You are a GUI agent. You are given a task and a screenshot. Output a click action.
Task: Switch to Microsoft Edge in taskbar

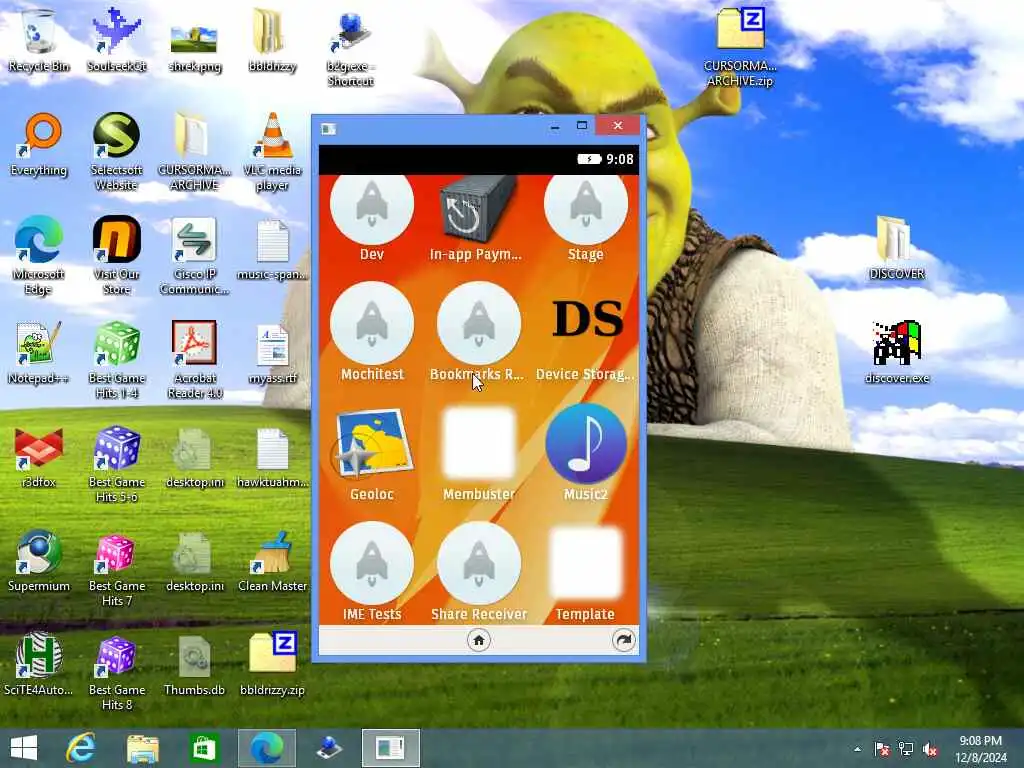coord(266,748)
